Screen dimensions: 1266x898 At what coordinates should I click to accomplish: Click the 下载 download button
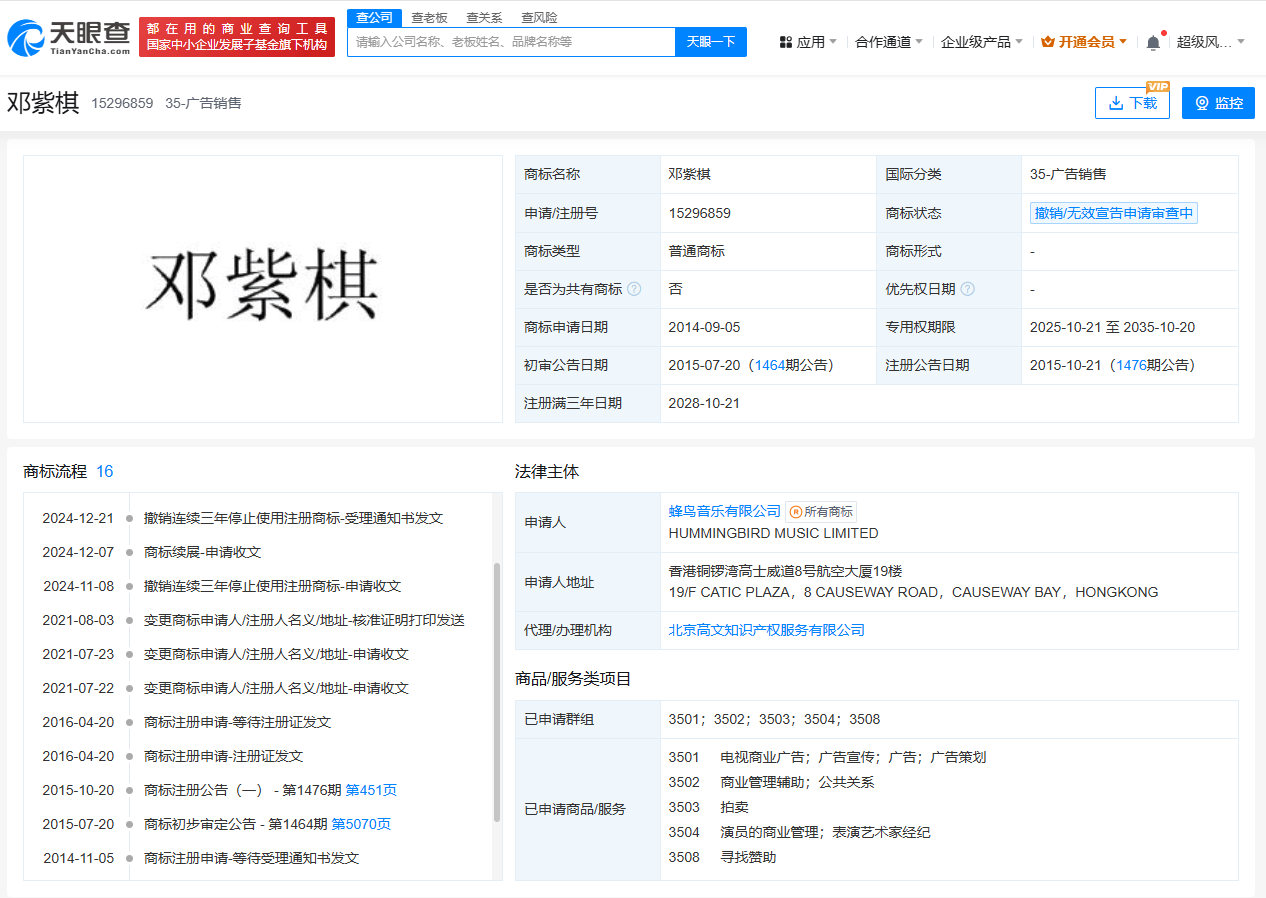1132,103
